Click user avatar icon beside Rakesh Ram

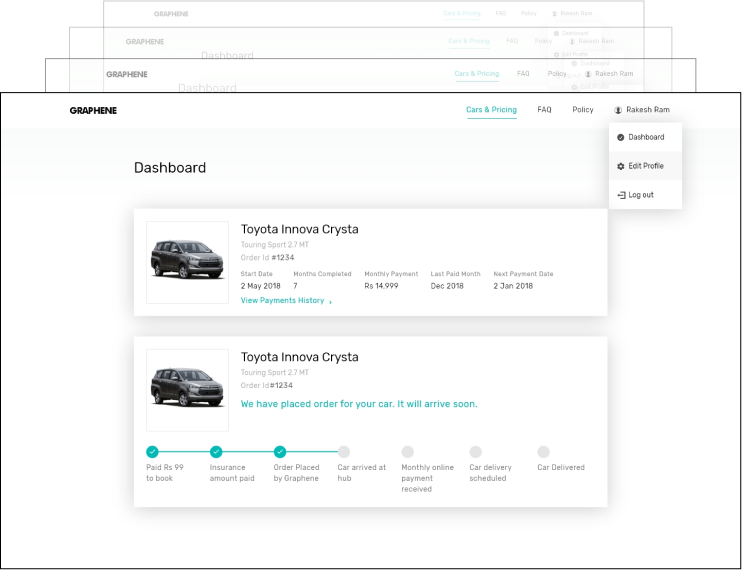[x=618, y=110]
